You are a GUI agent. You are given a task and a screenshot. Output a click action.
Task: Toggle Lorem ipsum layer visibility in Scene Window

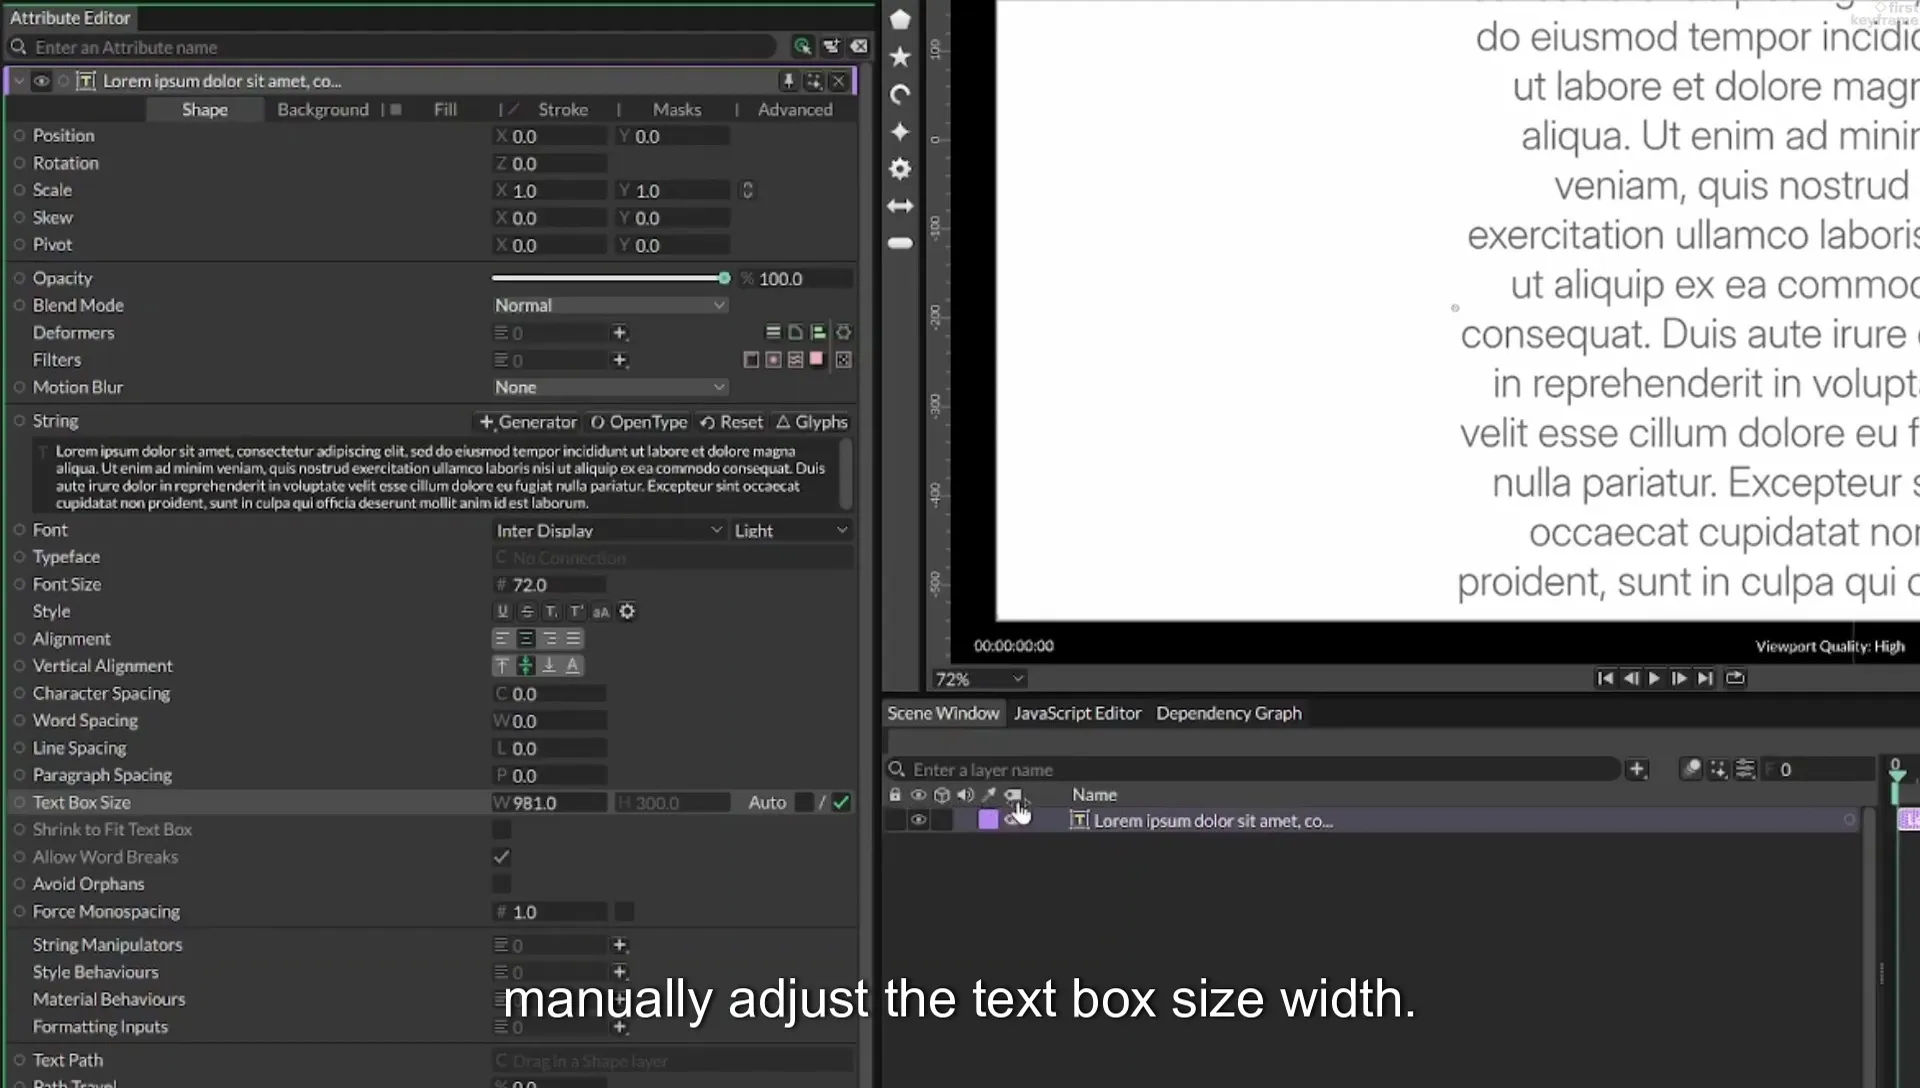tap(918, 821)
